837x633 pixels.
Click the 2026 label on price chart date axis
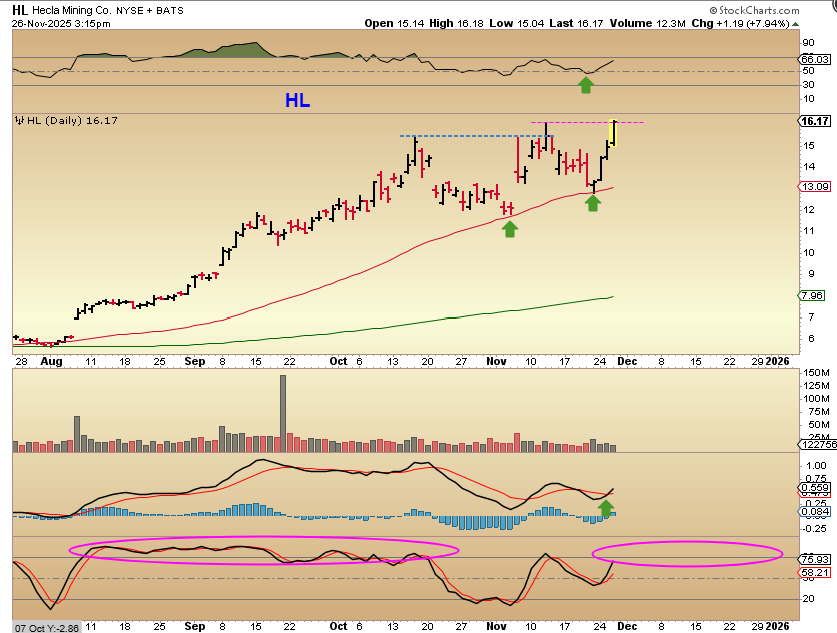(x=777, y=361)
